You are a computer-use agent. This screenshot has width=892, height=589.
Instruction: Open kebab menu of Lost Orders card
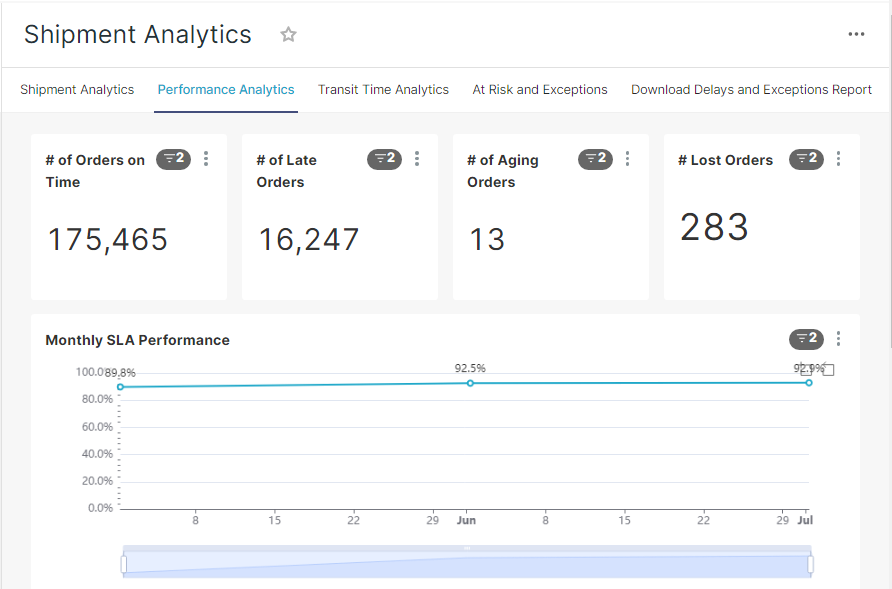(x=839, y=159)
